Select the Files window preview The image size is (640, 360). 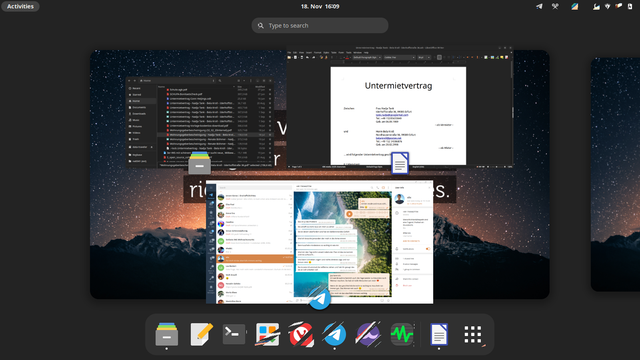click(200, 121)
